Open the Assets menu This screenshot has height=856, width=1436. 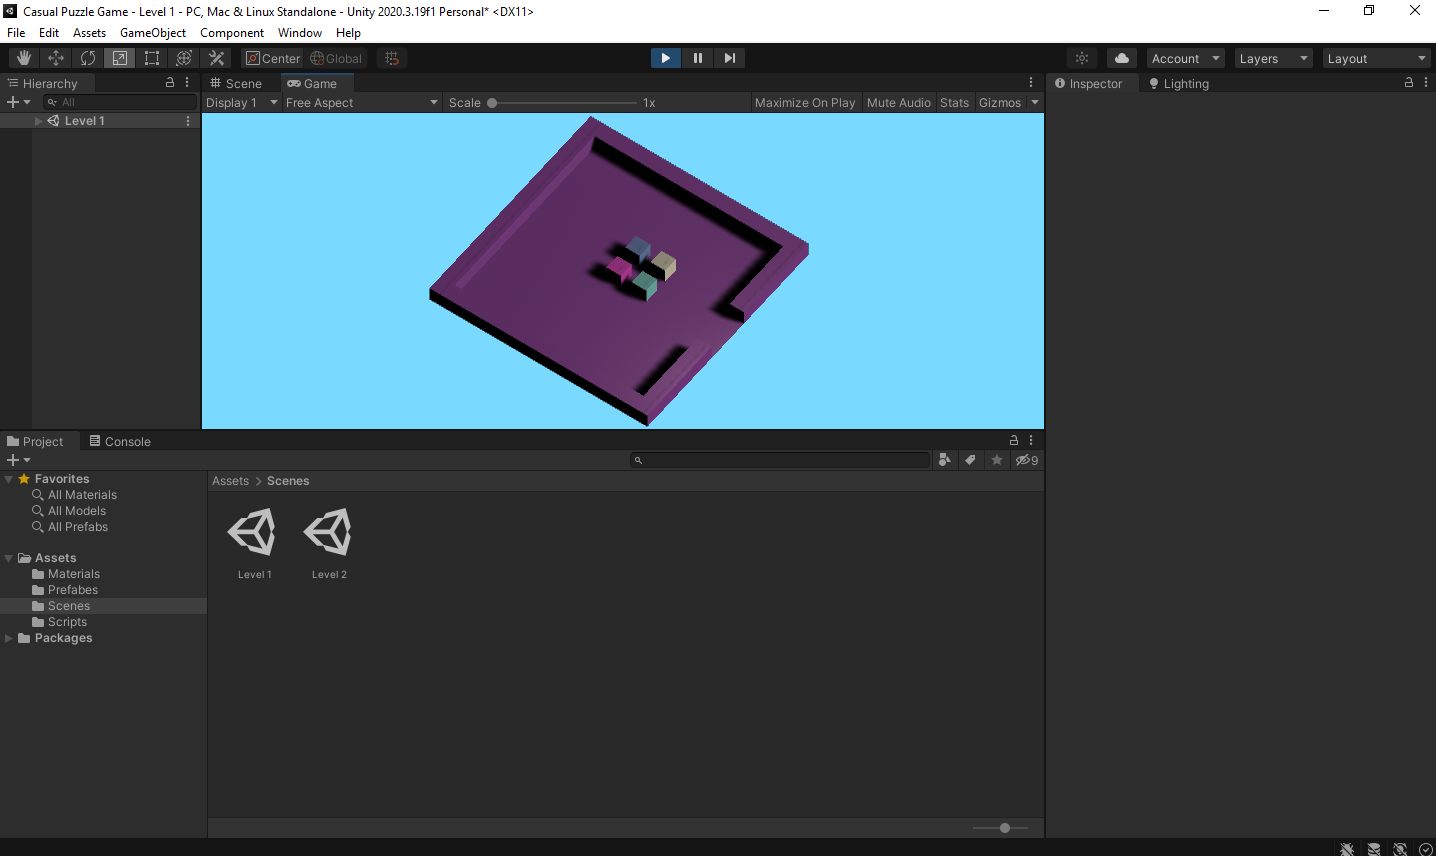pyautogui.click(x=89, y=32)
